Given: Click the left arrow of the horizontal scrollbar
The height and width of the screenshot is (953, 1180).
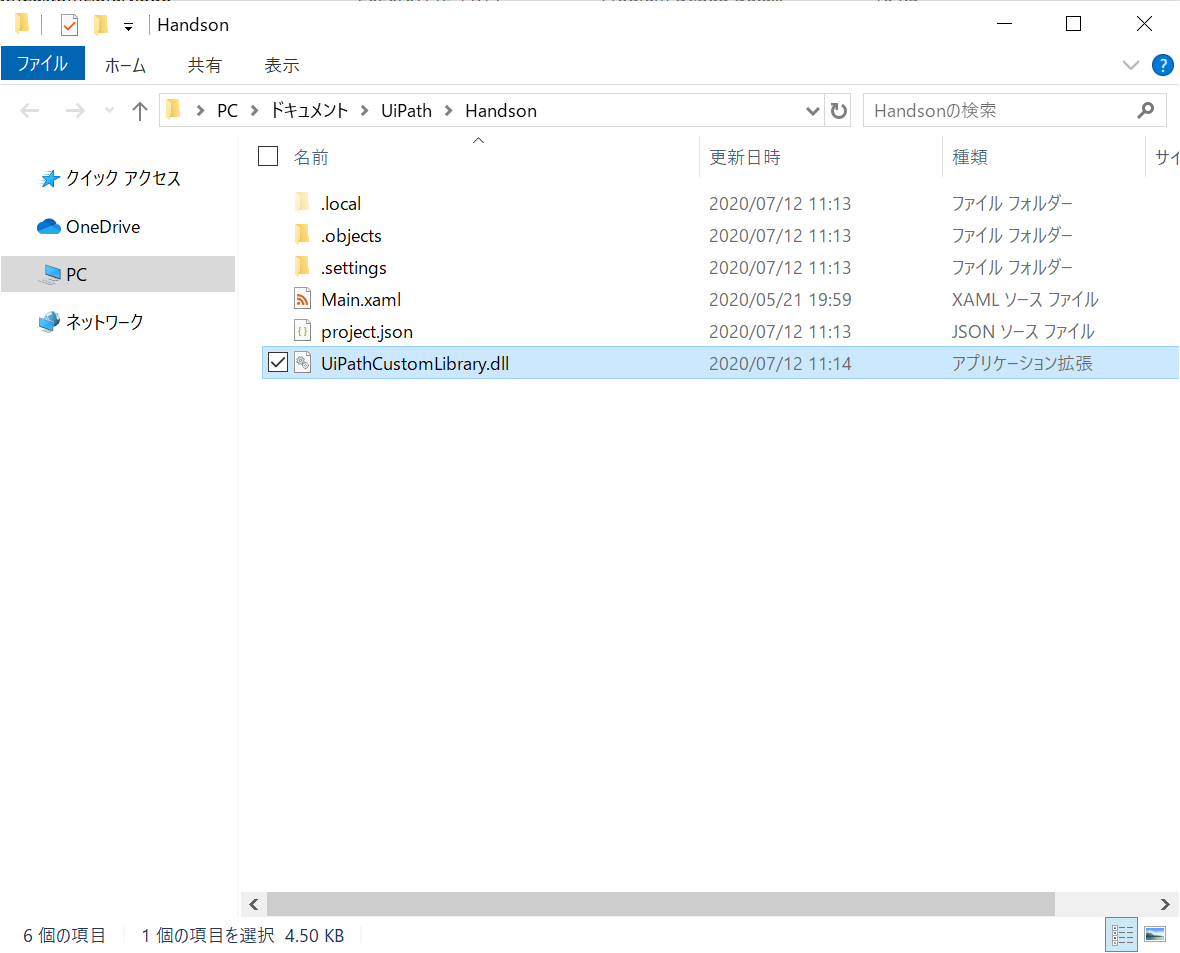Looking at the screenshot, I should 254,904.
